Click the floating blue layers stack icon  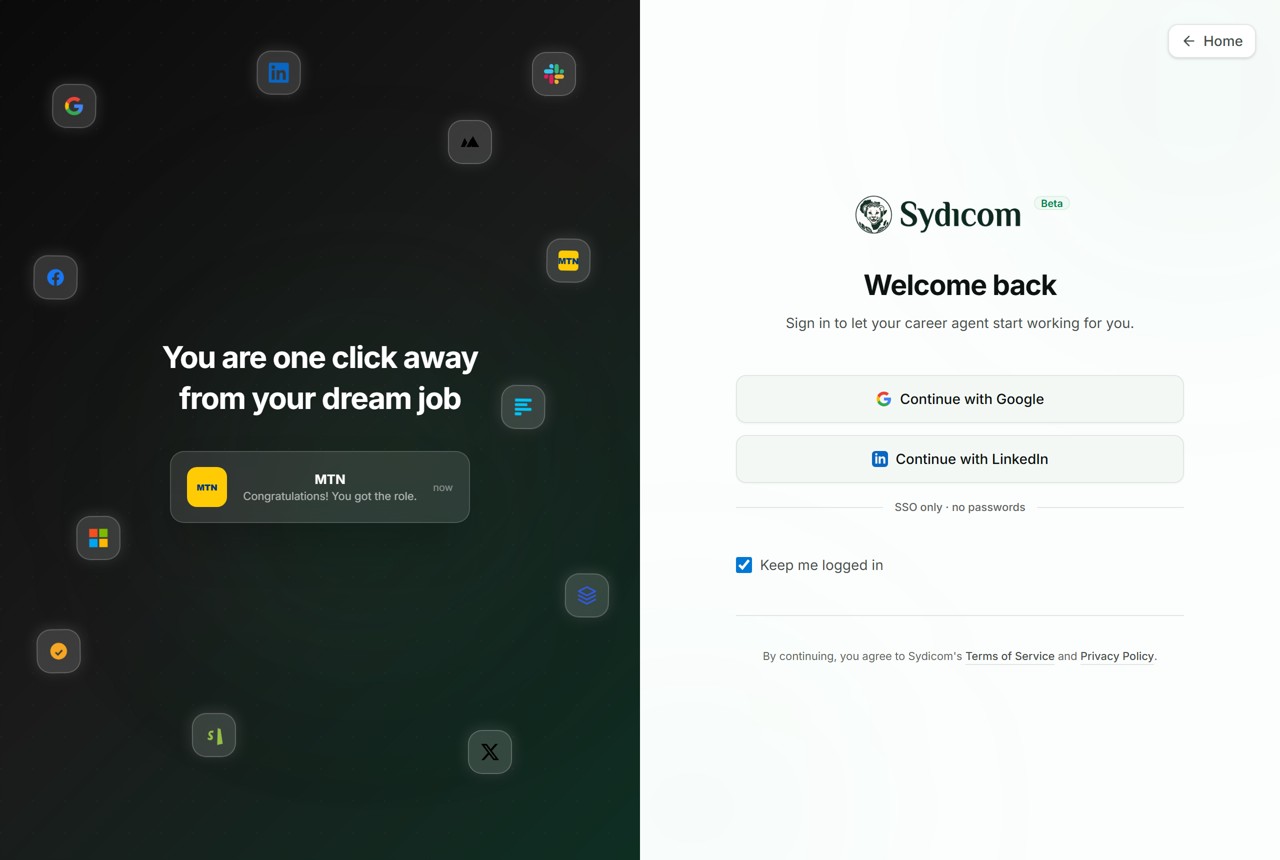[587, 595]
